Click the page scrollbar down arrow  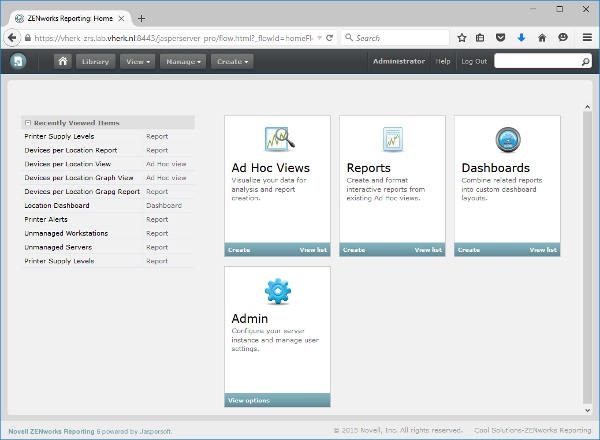click(587, 410)
